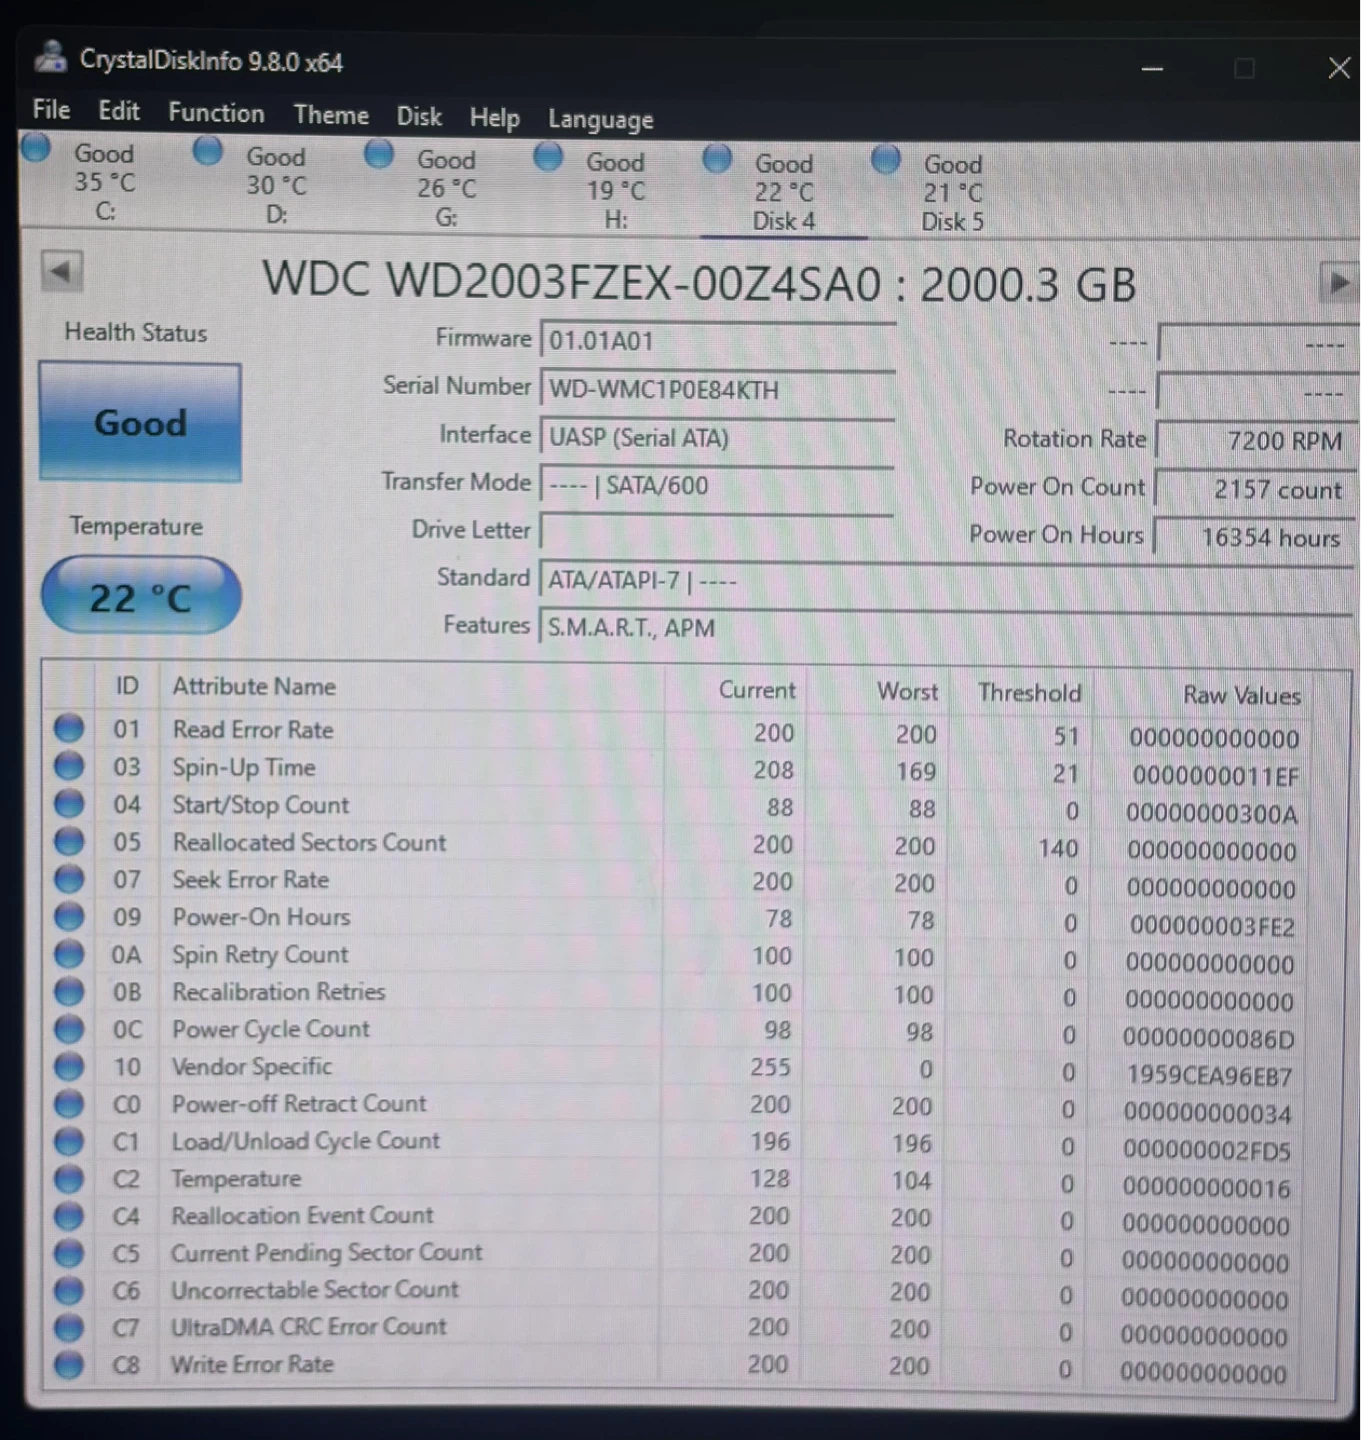Click the status icon for Start/Stop Count

[69, 803]
